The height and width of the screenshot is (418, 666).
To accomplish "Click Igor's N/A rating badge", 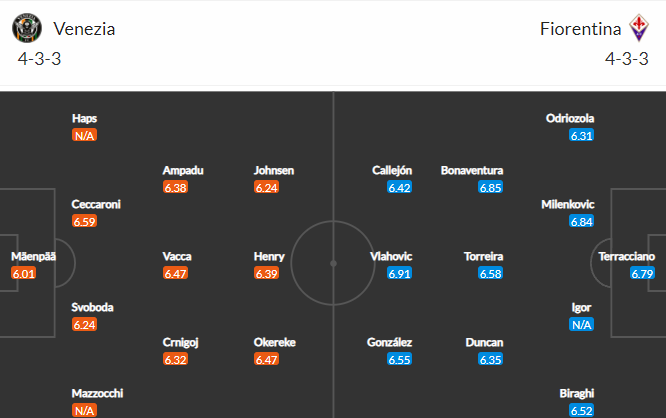I will (x=581, y=324).
